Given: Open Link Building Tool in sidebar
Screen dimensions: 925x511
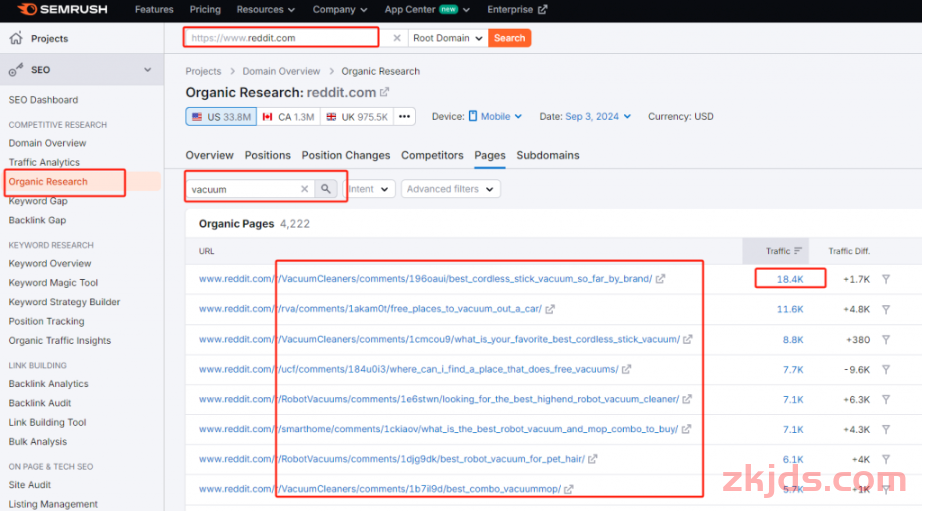Looking at the screenshot, I should pyautogui.click(x=47, y=422).
